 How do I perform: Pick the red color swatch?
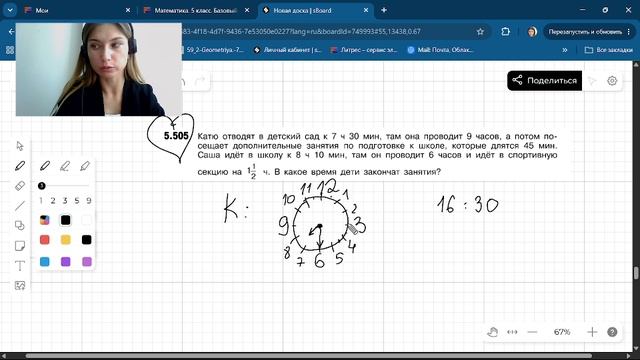44,240
